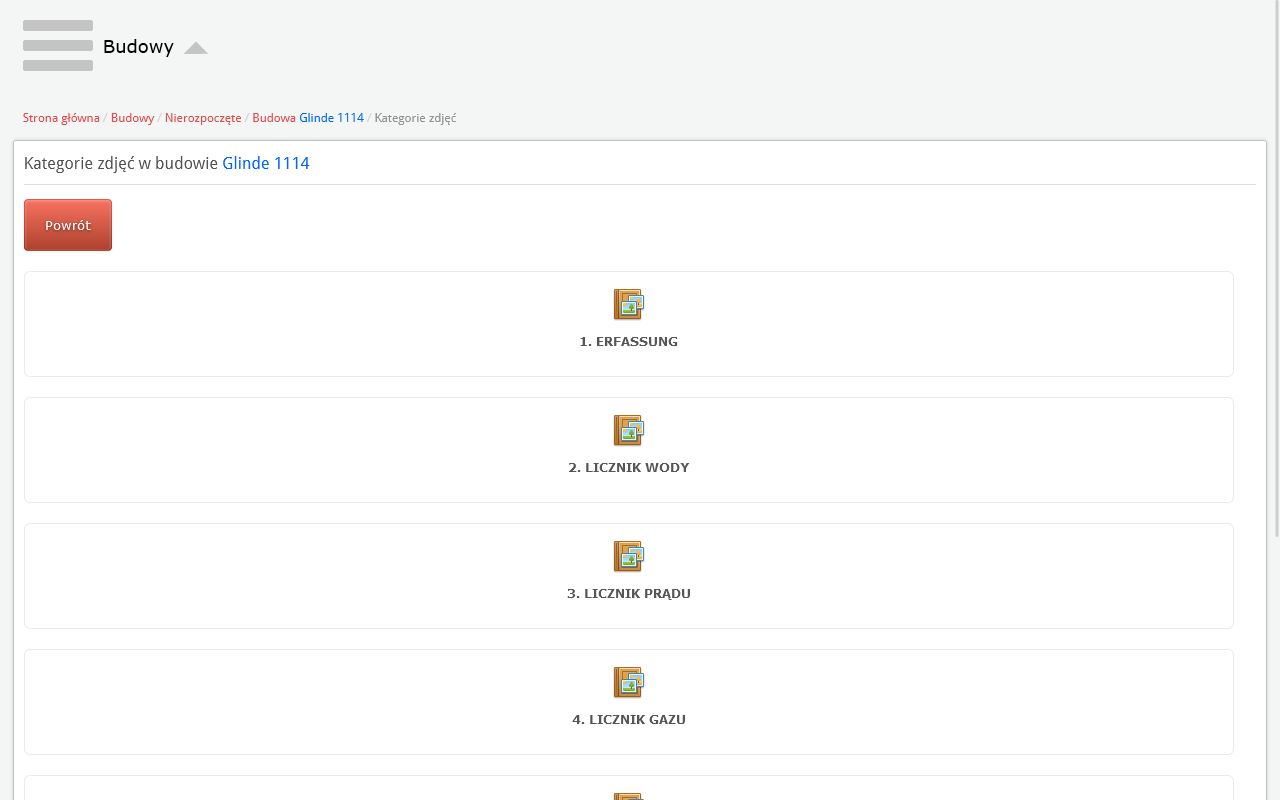Viewport: 1280px width, 800px height.
Task: Open the Budowy breadcrumb link
Action: (132, 118)
